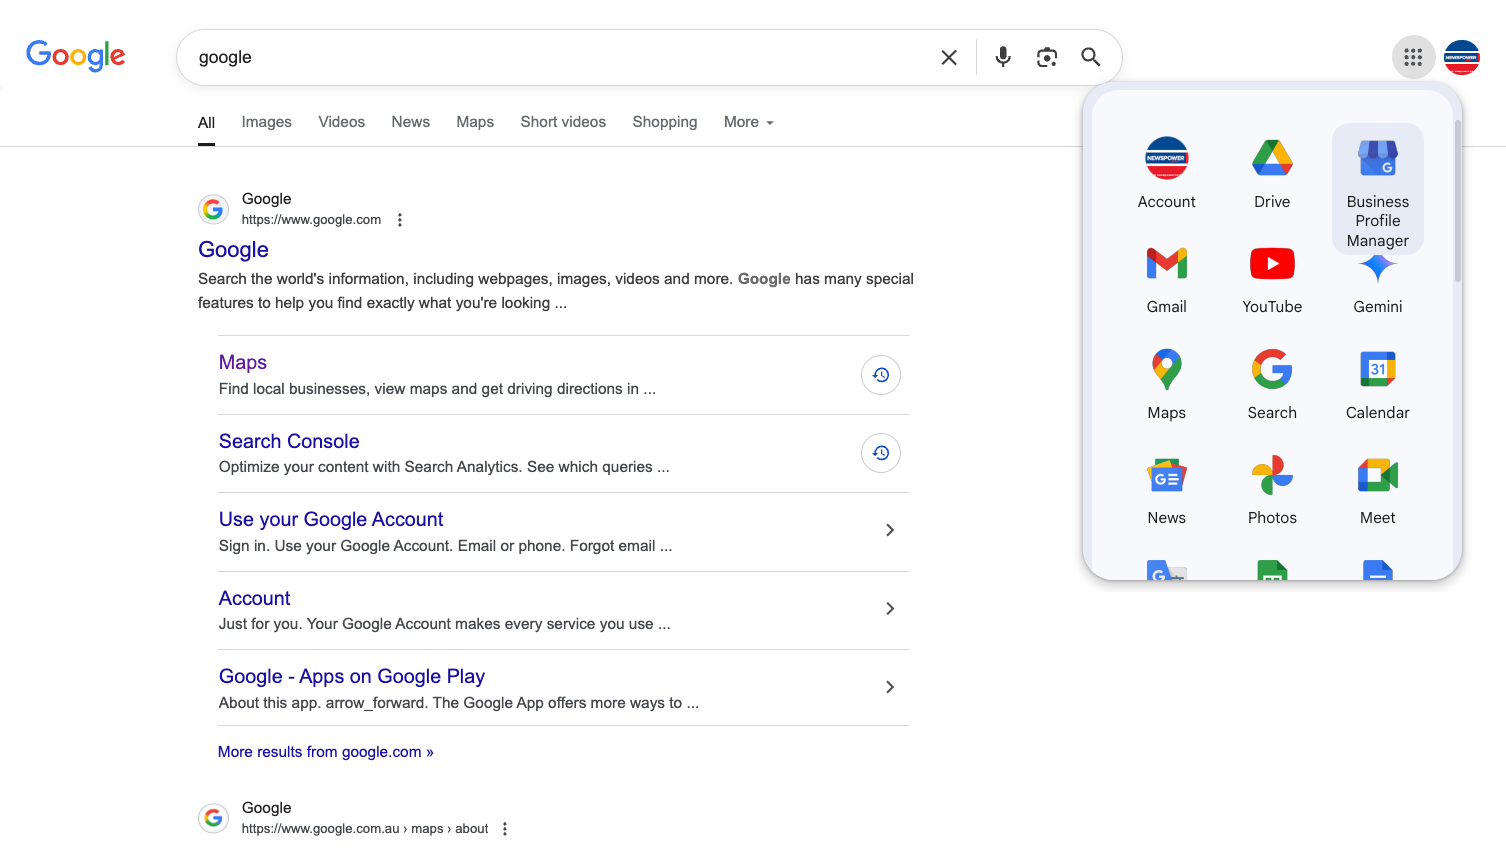
Task: Open YouTube in the apps launcher
Action: tap(1272, 279)
